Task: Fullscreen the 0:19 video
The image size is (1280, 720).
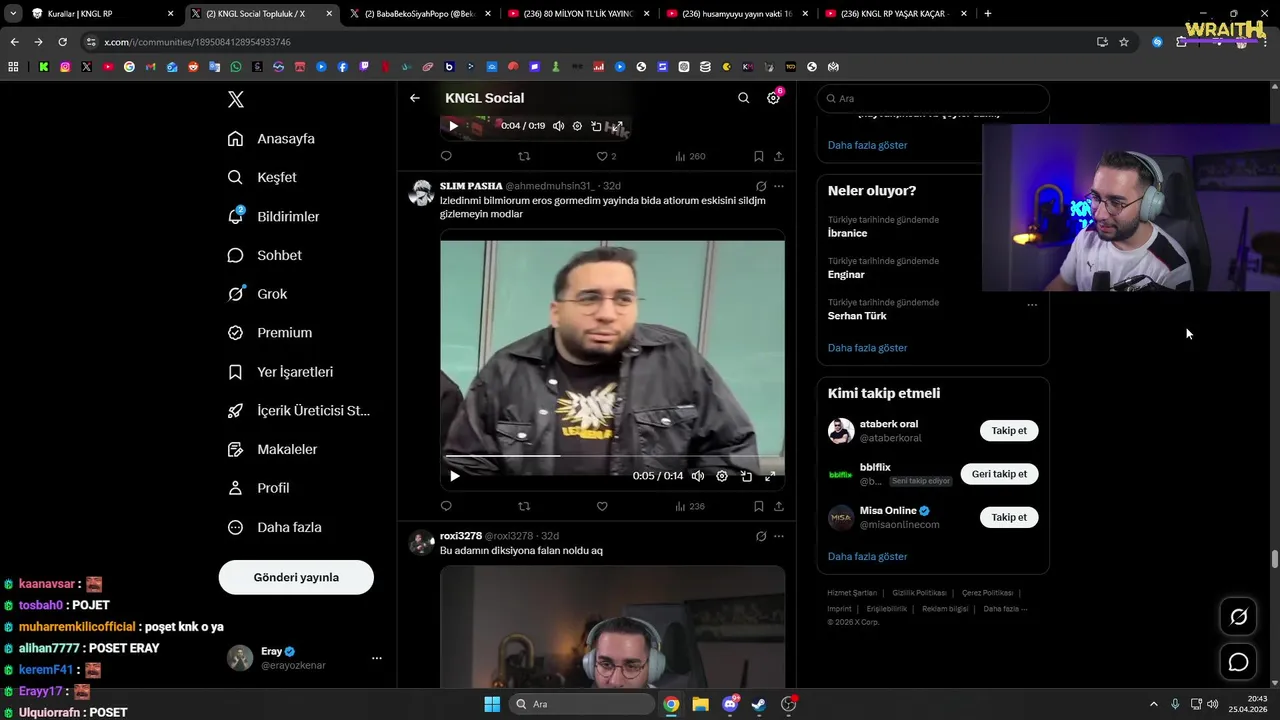Action: pos(617,126)
